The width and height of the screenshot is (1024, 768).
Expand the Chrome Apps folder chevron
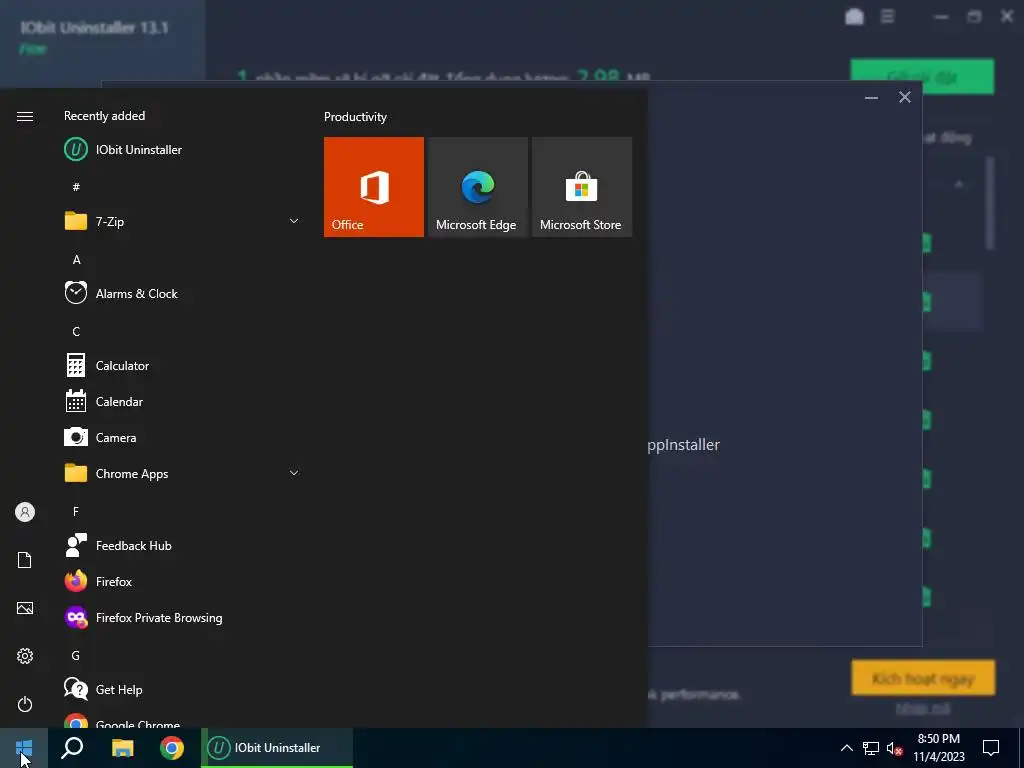tap(294, 473)
